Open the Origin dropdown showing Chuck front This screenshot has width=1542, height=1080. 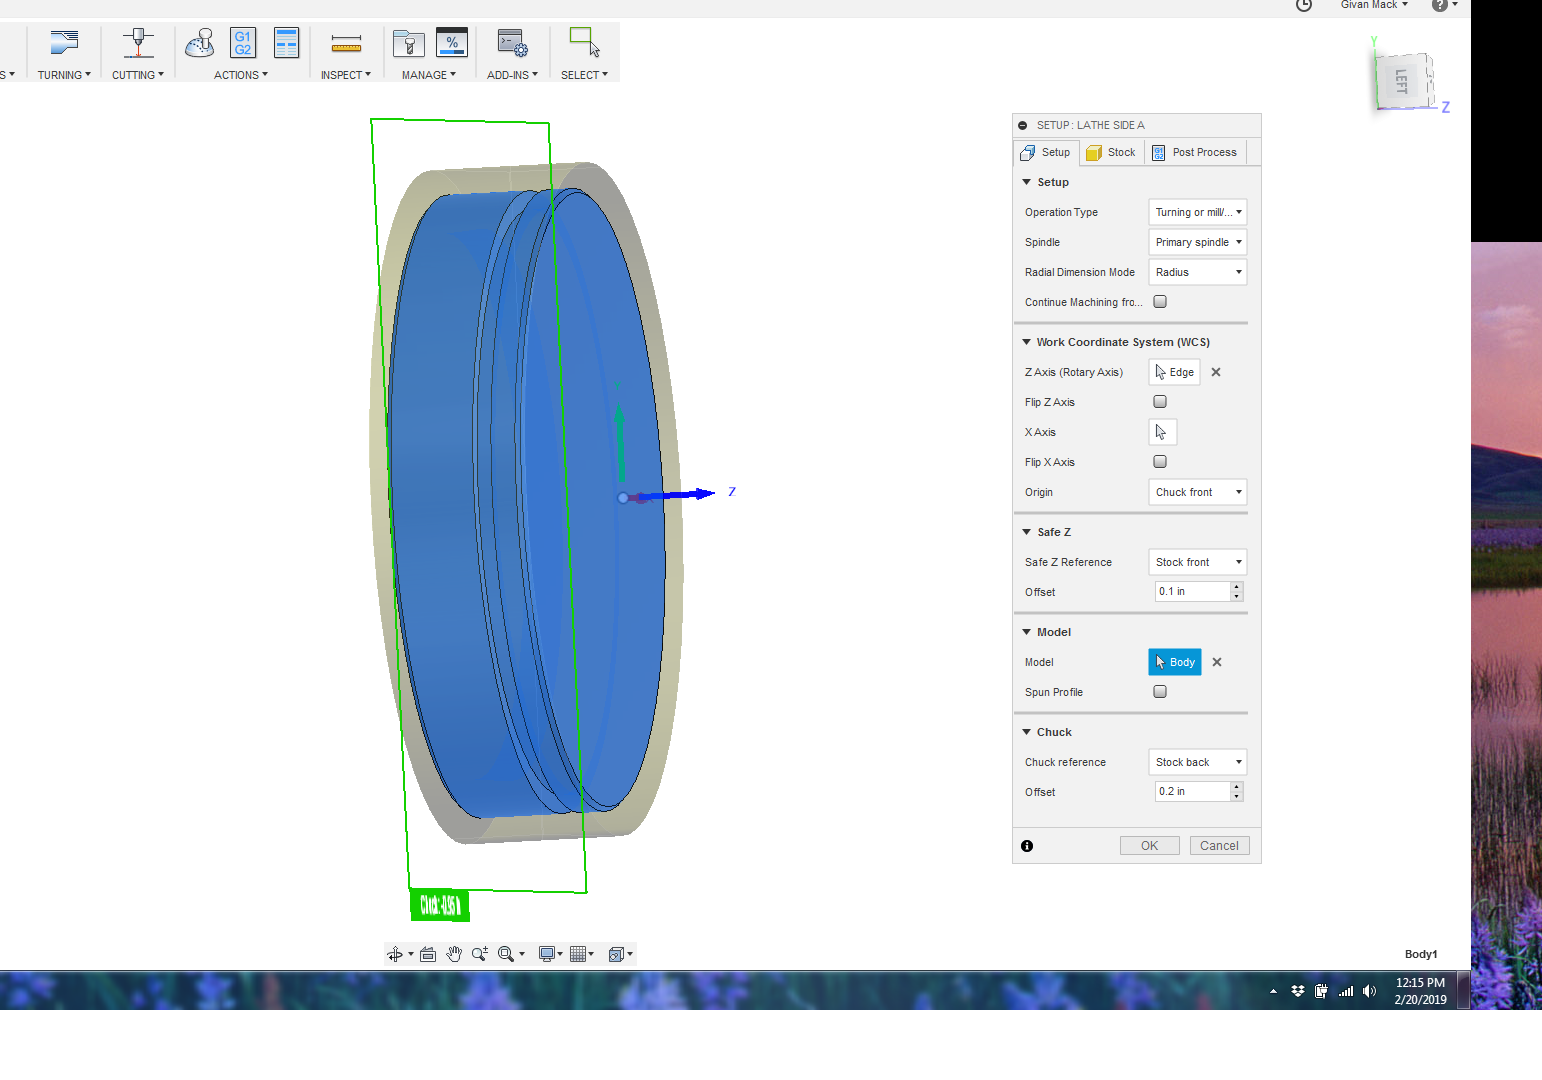click(1197, 492)
